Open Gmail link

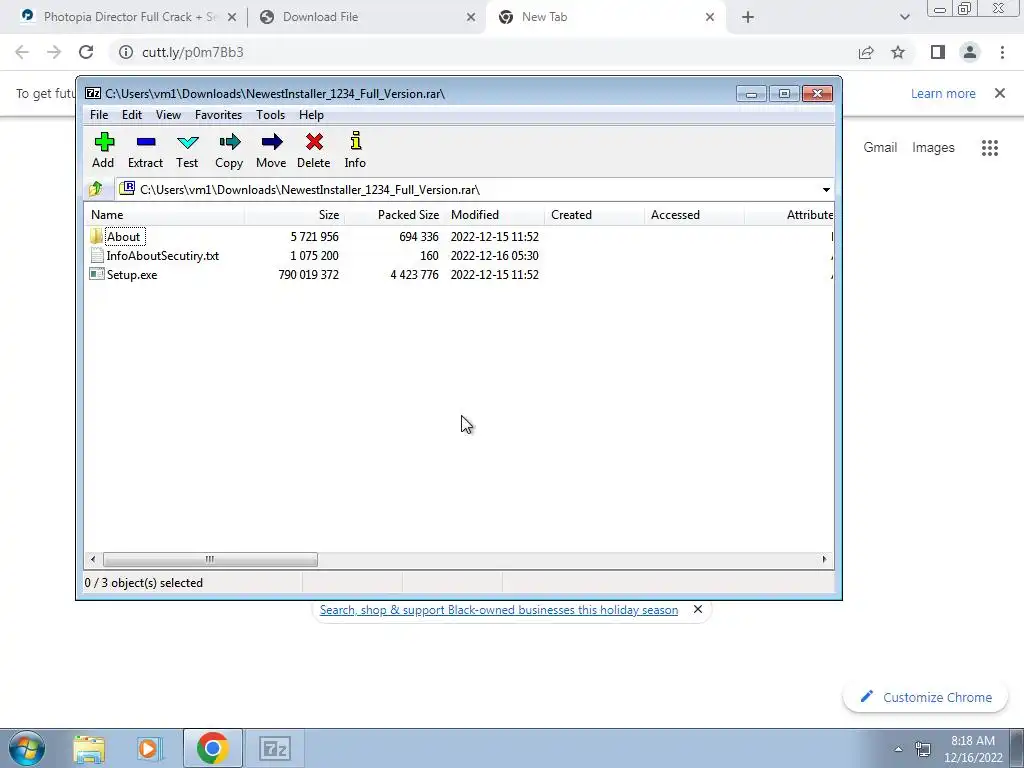pyautogui.click(x=880, y=148)
